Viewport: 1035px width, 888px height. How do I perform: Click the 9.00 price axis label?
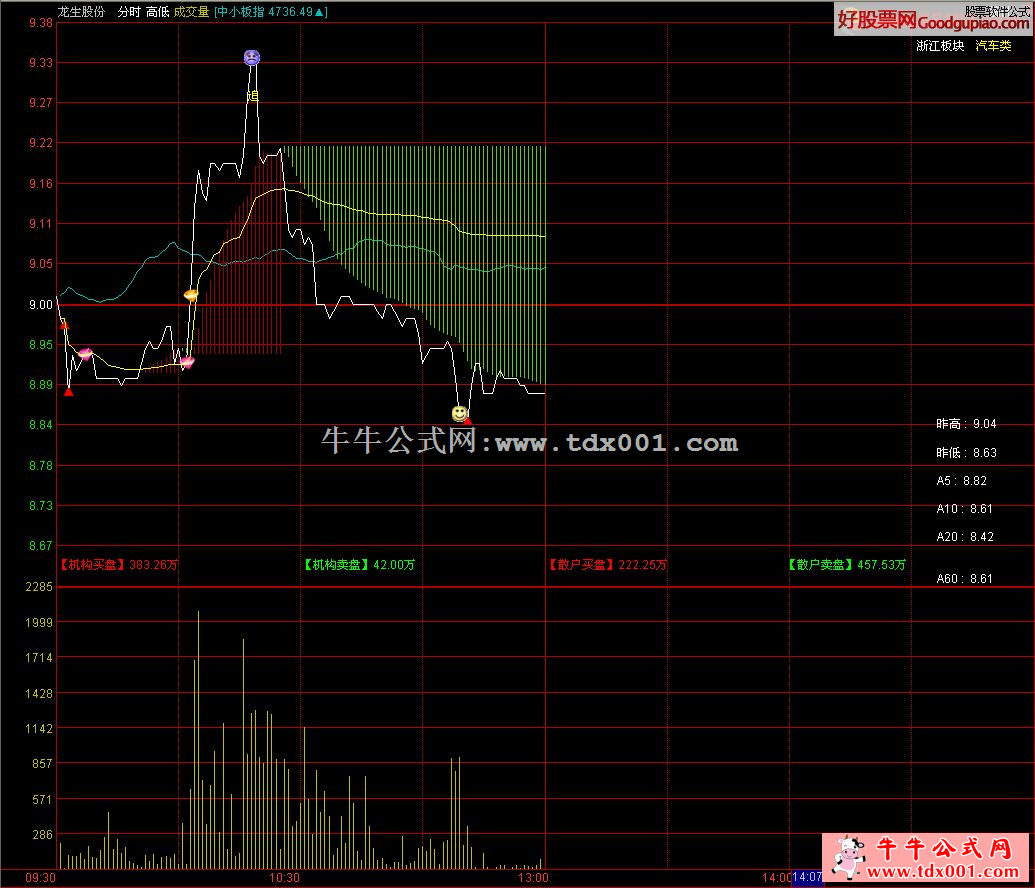click(x=41, y=304)
